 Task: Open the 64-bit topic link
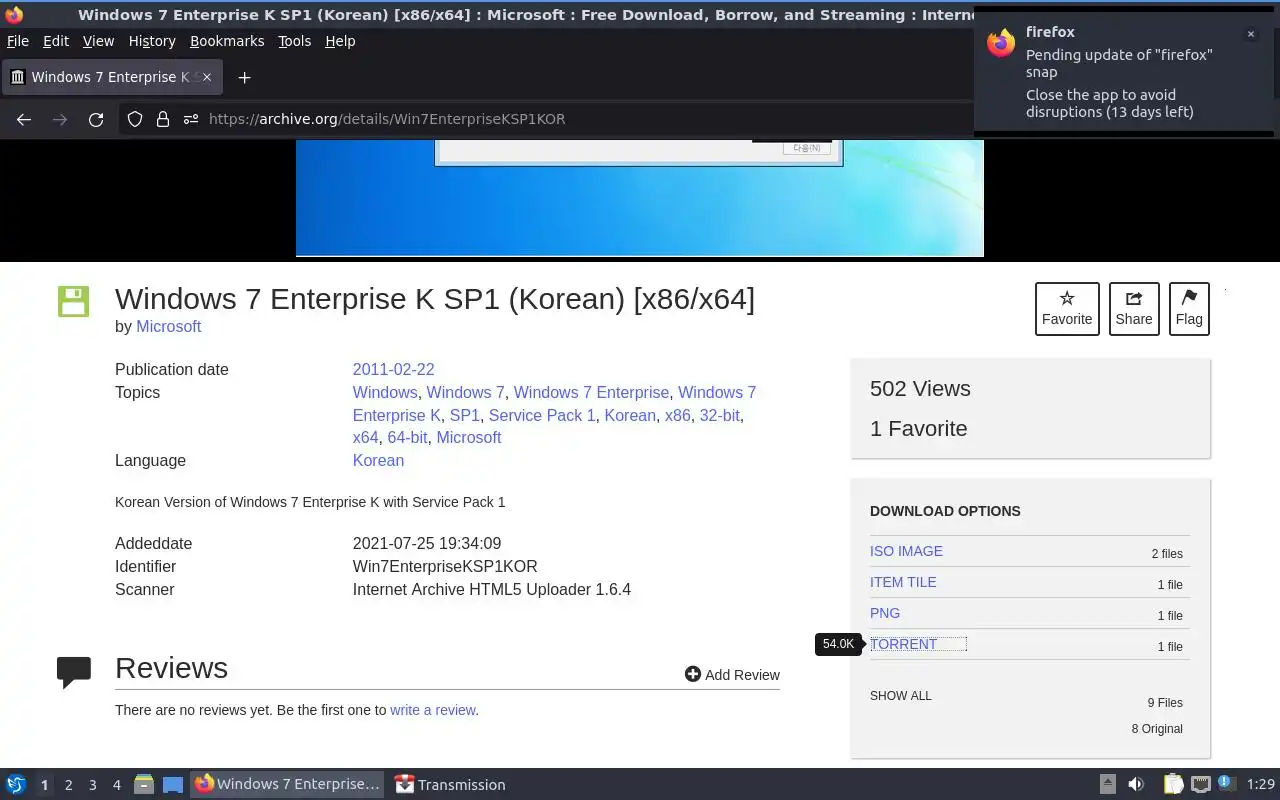[407, 438]
